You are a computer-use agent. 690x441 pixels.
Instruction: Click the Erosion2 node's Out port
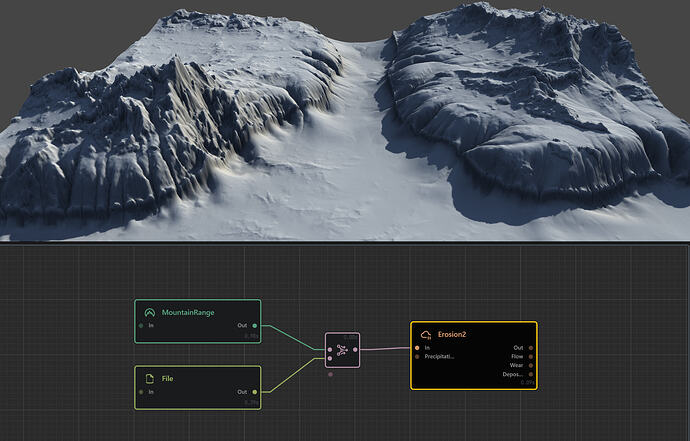click(x=531, y=348)
